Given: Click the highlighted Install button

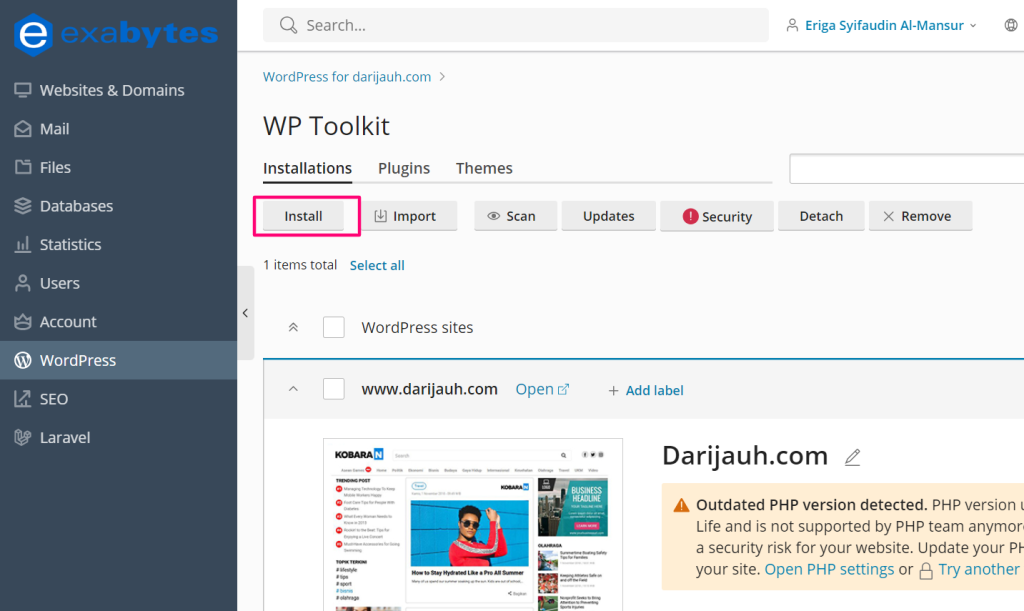Looking at the screenshot, I should click(x=305, y=215).
